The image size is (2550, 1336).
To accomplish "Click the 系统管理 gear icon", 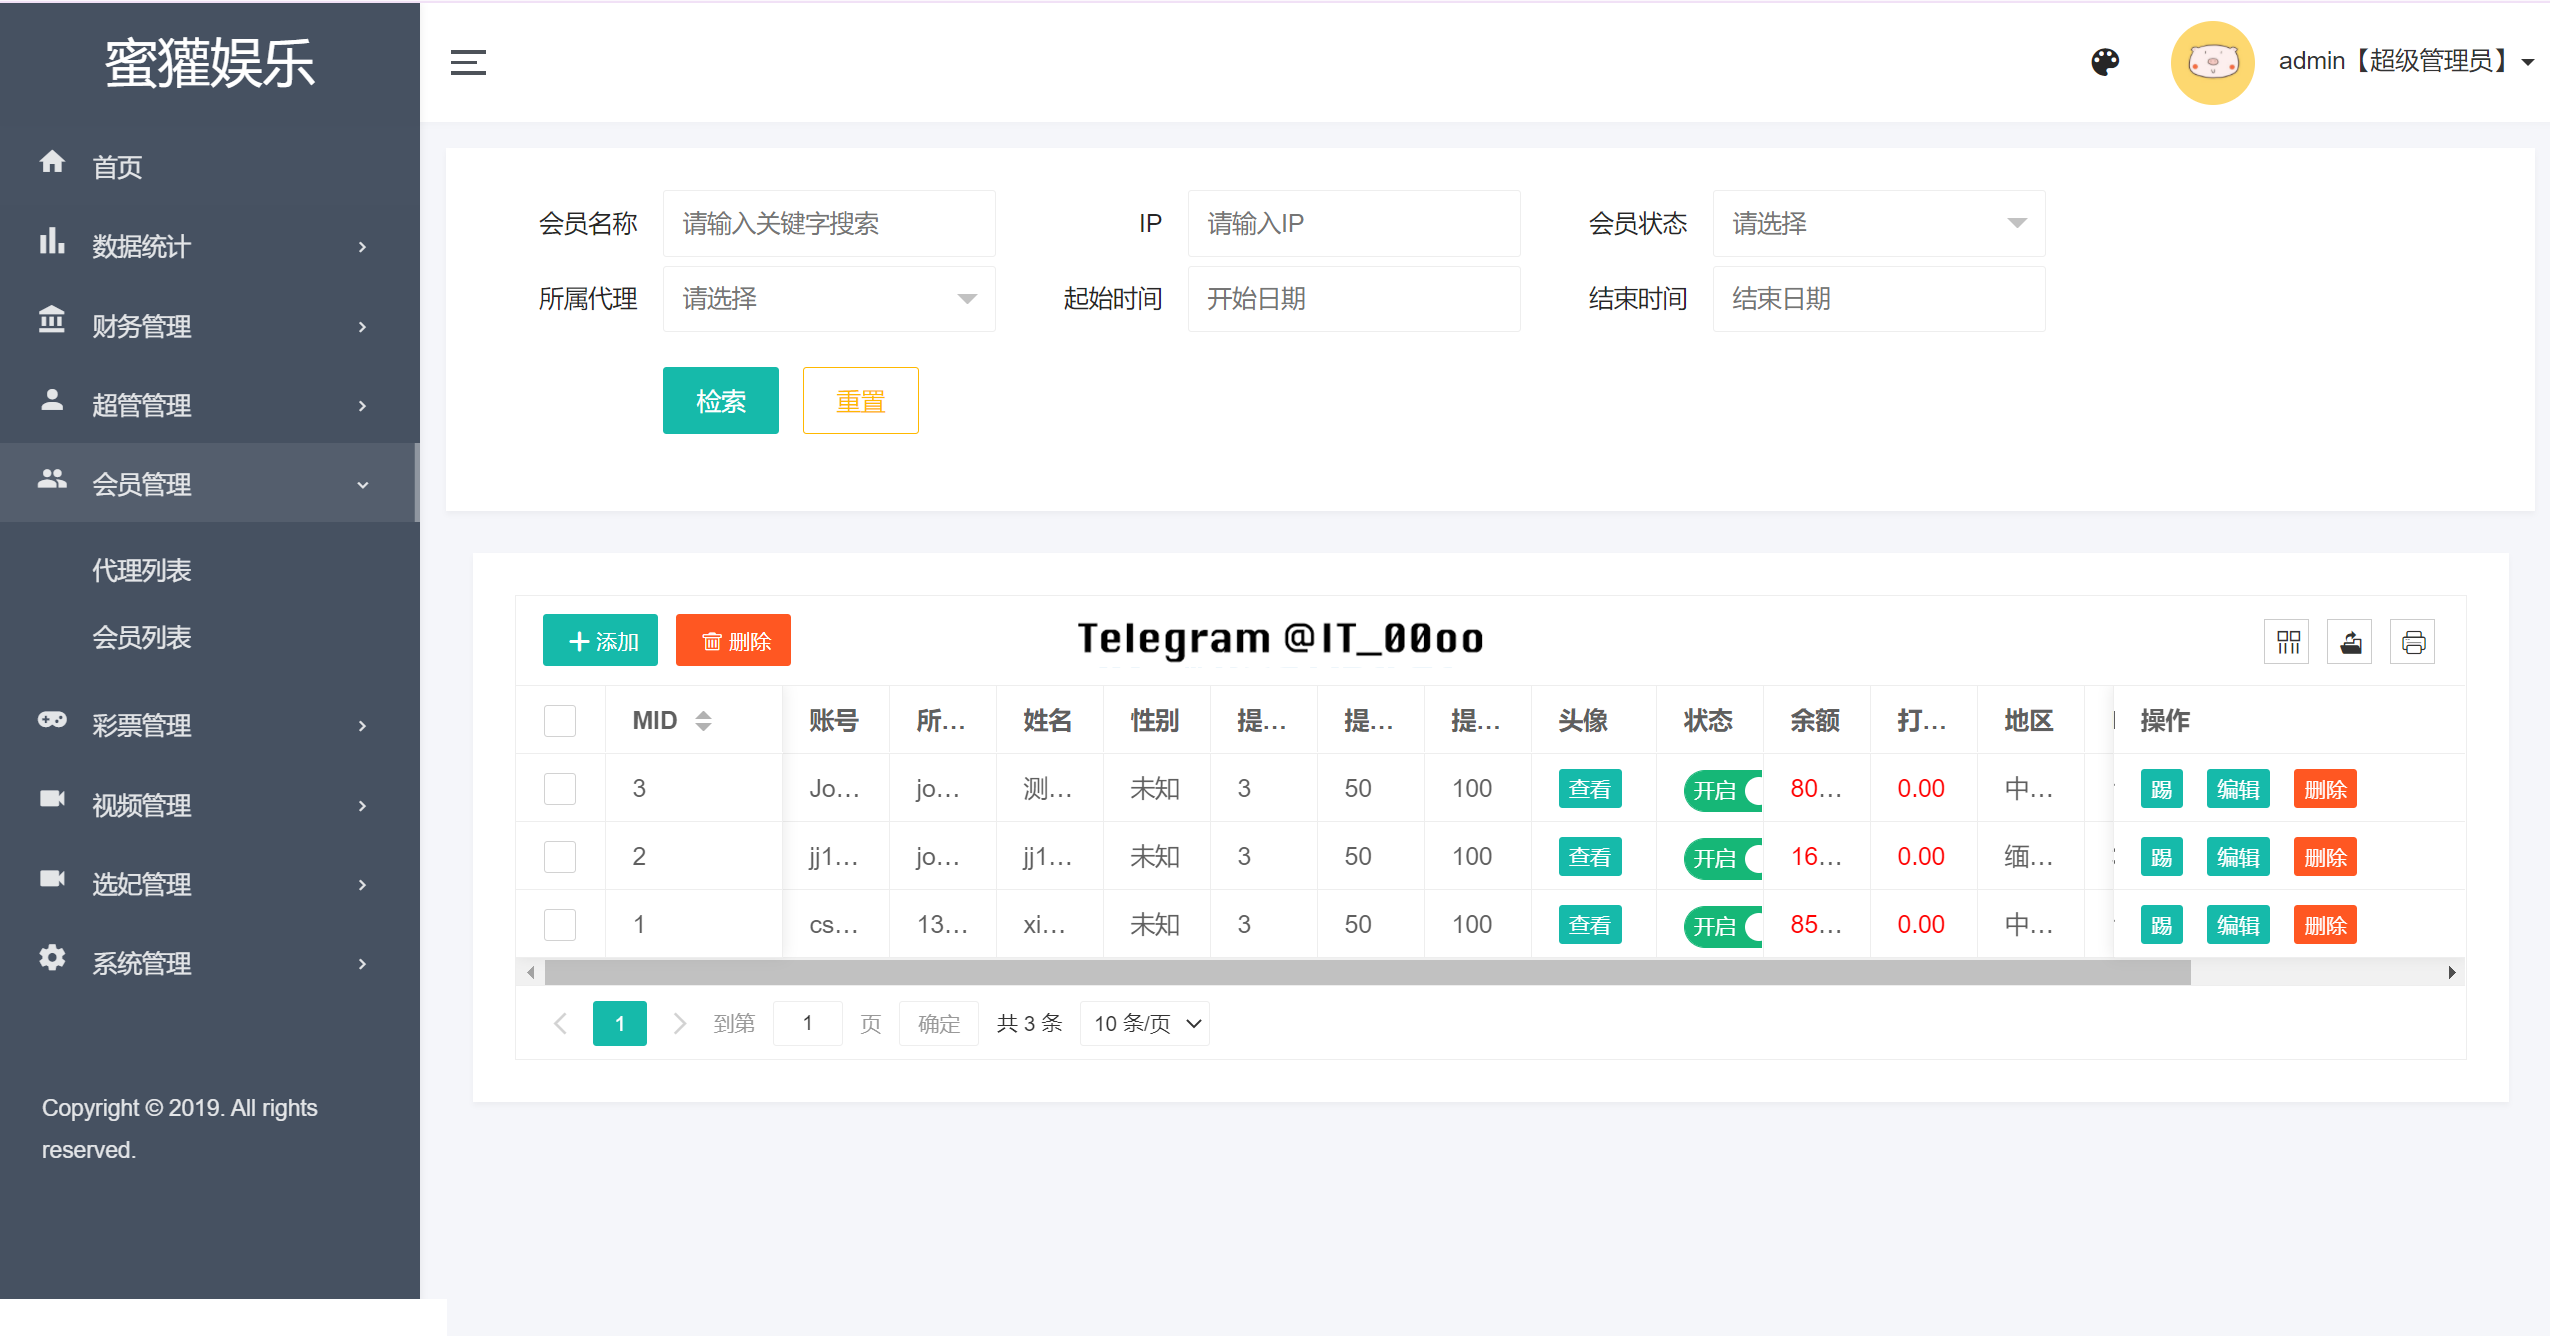I will click(52, 957).
